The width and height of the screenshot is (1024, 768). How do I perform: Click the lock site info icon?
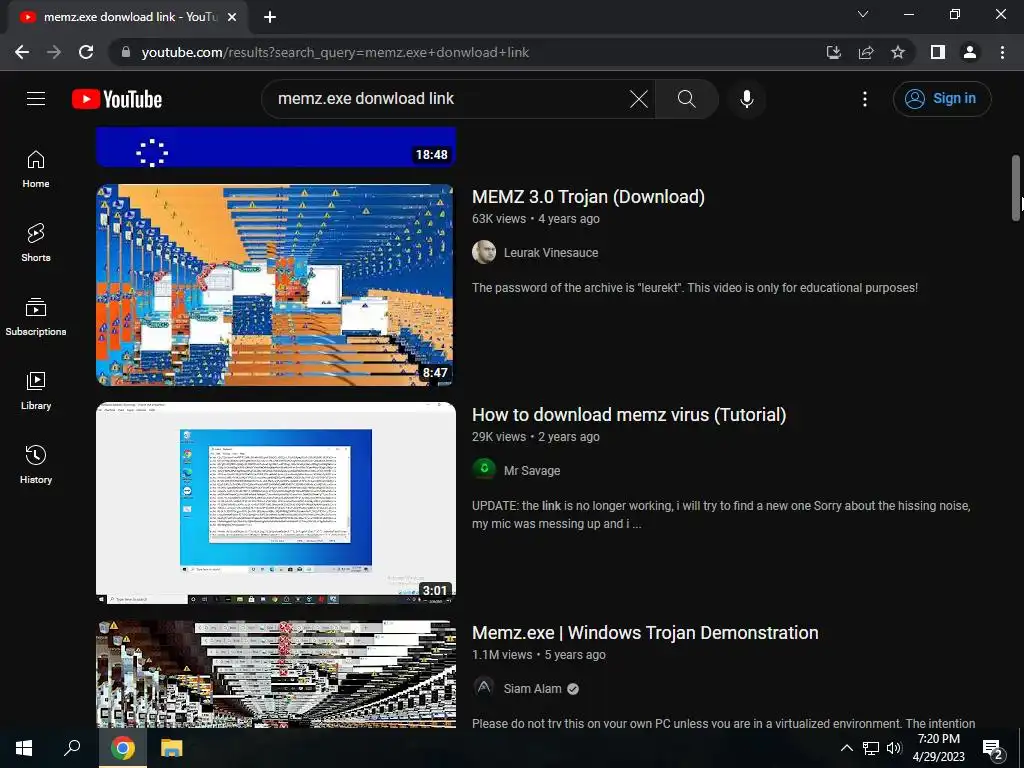tap(126, 52)
